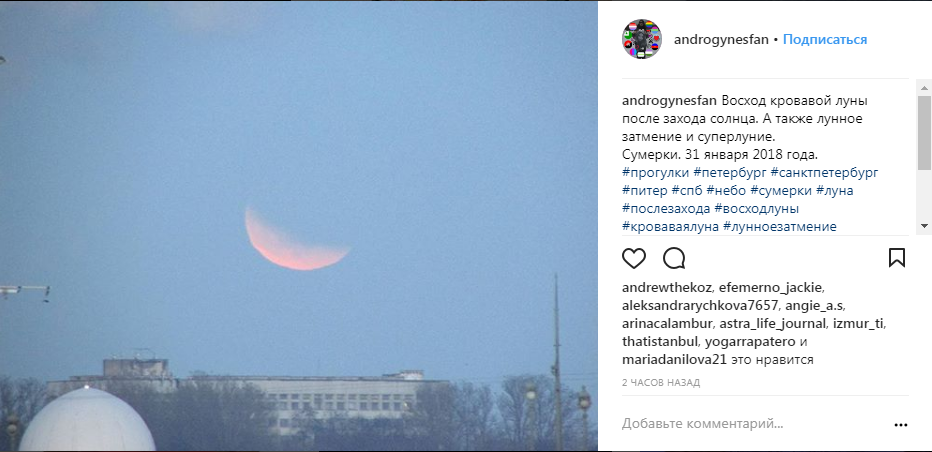
Task: Follow user via Подписаться link
Action: [x=824, y=40]
